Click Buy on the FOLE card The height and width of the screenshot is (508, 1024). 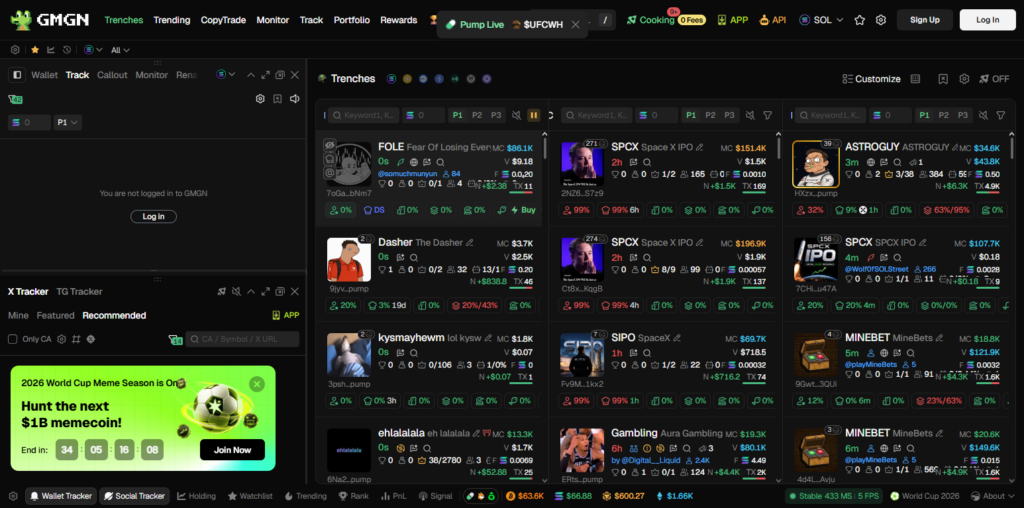point(523,210)
